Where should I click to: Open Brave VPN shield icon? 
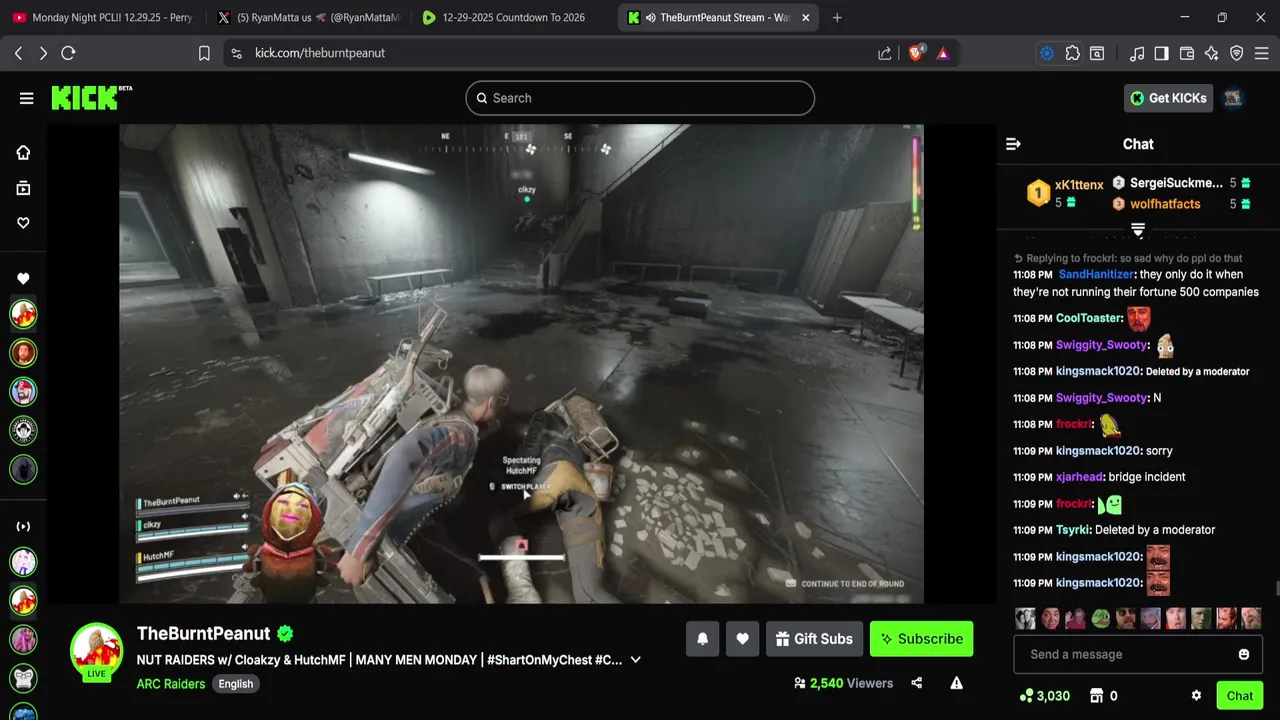(1237, 53)
